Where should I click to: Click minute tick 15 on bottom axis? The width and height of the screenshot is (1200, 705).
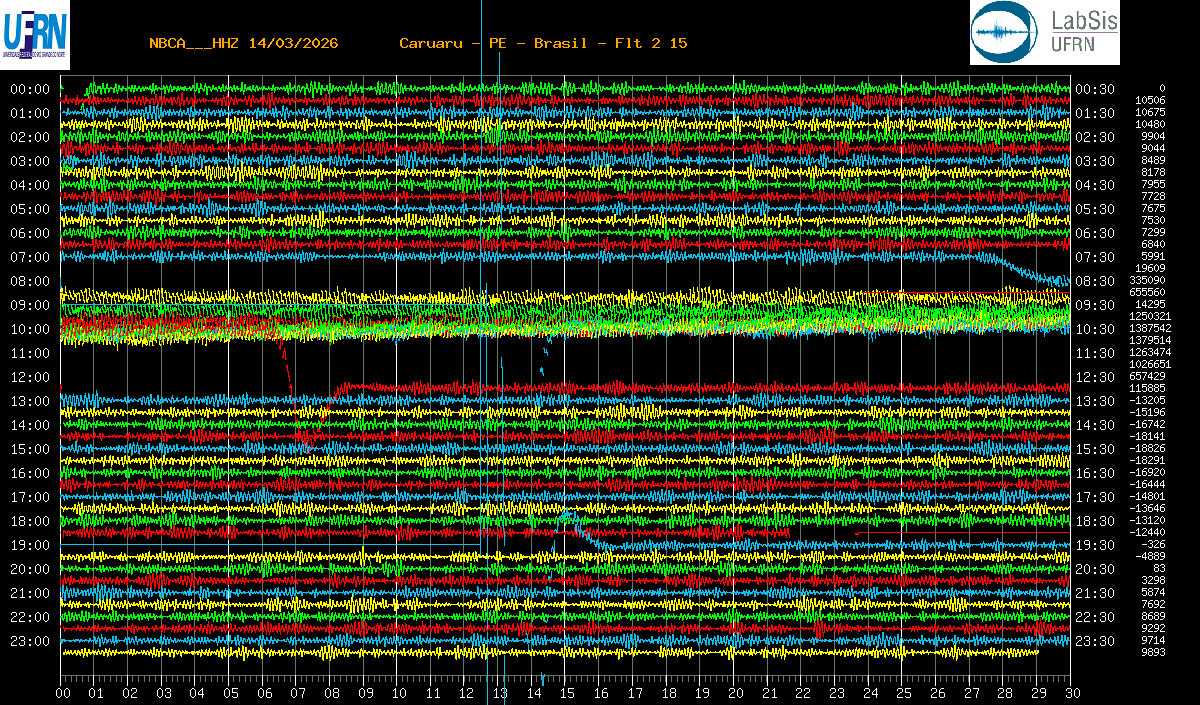[567, 692]
